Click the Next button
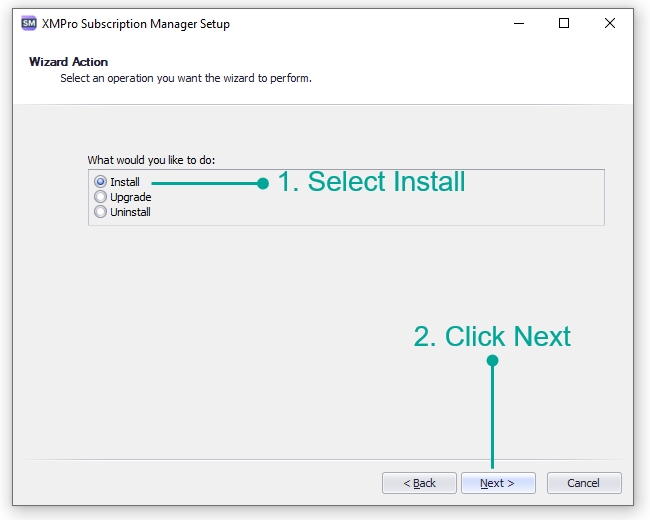 coord(498,483)
